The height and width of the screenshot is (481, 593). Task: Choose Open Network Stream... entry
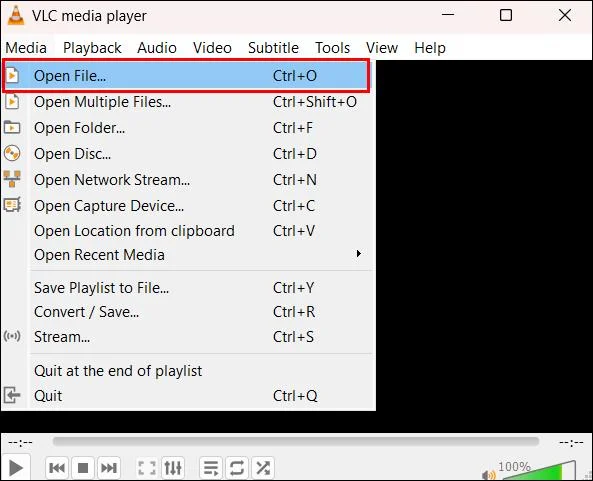pos(188,180)
